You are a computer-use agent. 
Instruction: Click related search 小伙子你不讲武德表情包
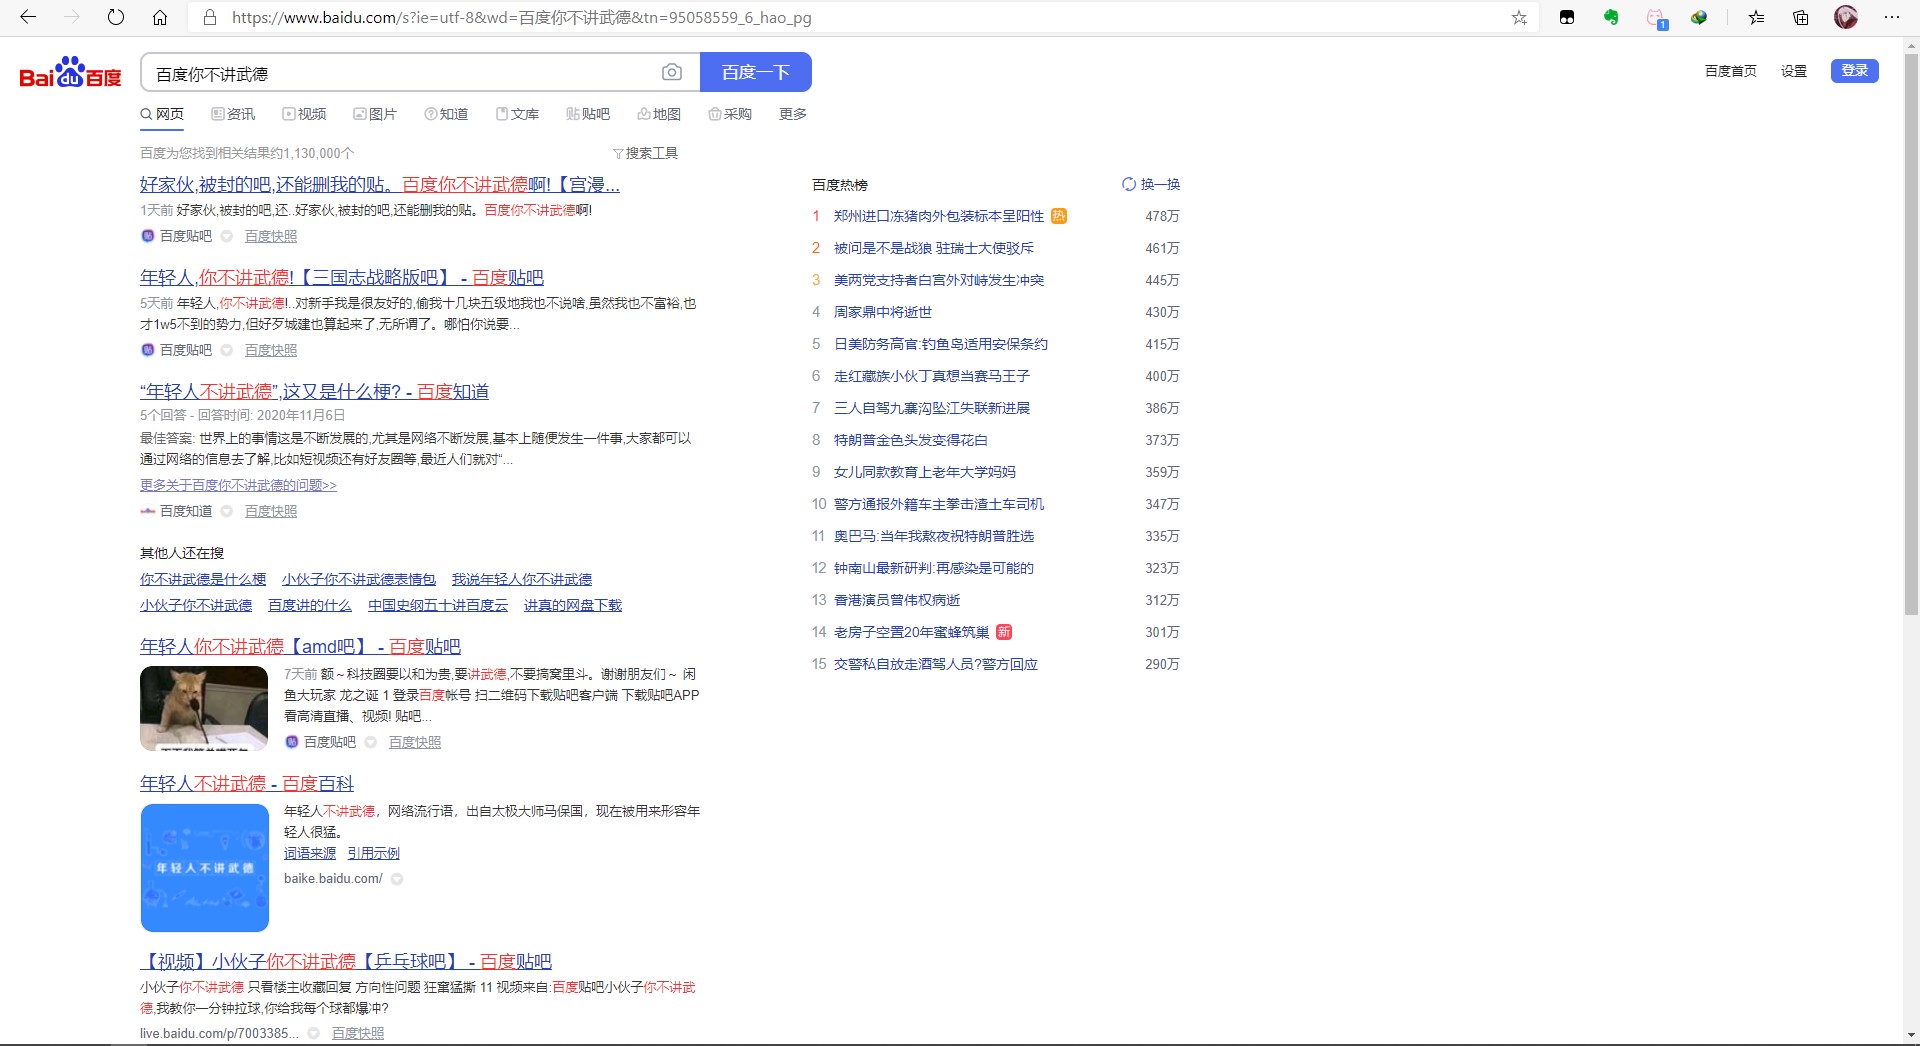359,579
